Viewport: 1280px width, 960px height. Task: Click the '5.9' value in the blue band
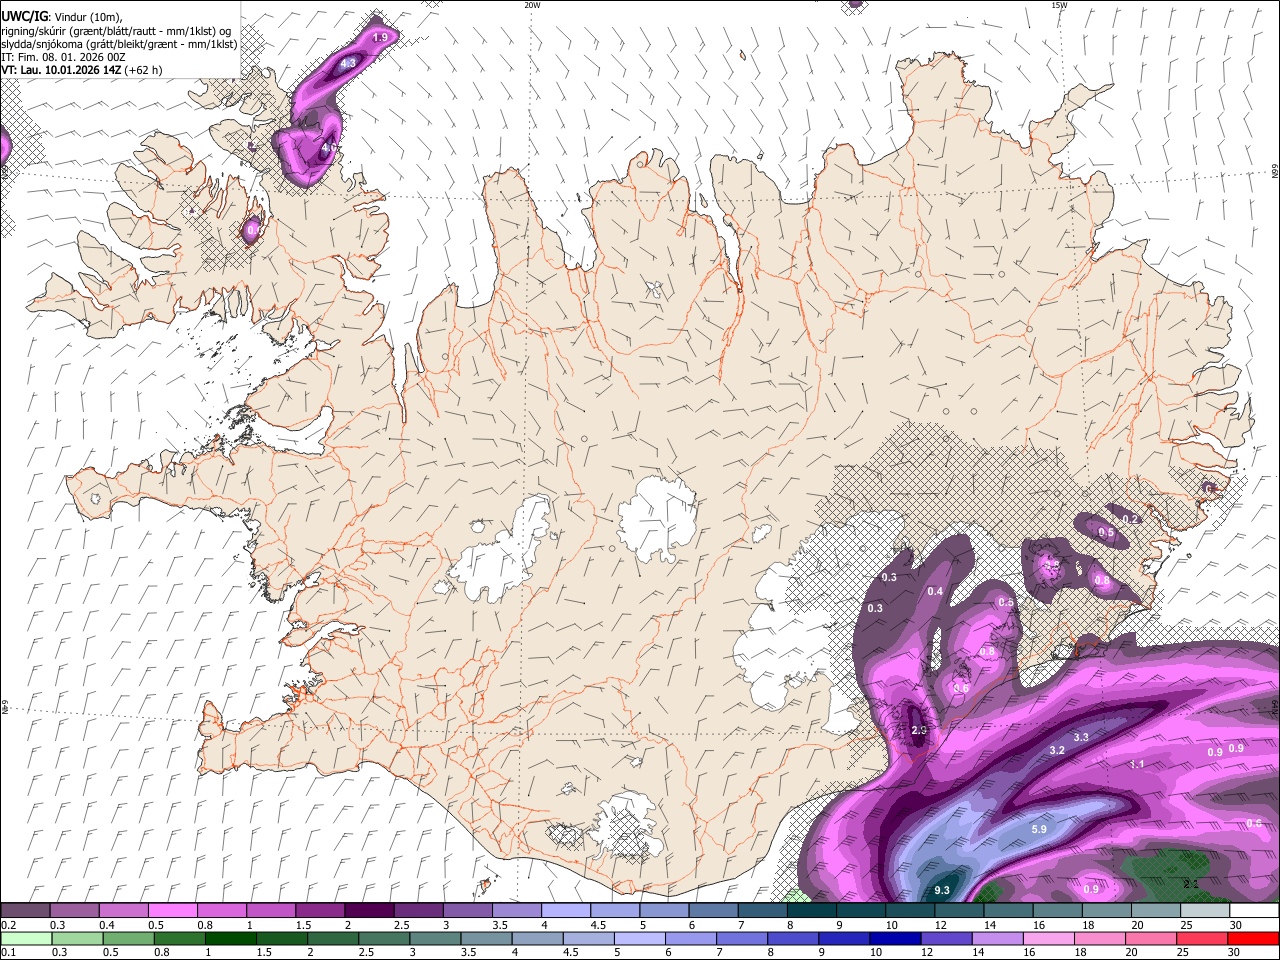1038,829
